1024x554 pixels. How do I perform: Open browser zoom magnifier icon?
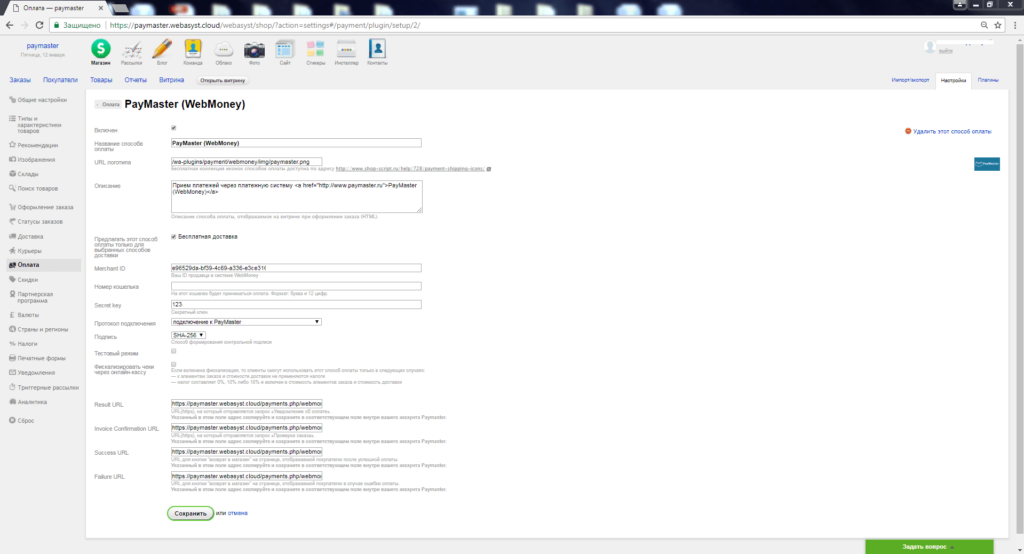pyautogui.click(x=984, y=25)
